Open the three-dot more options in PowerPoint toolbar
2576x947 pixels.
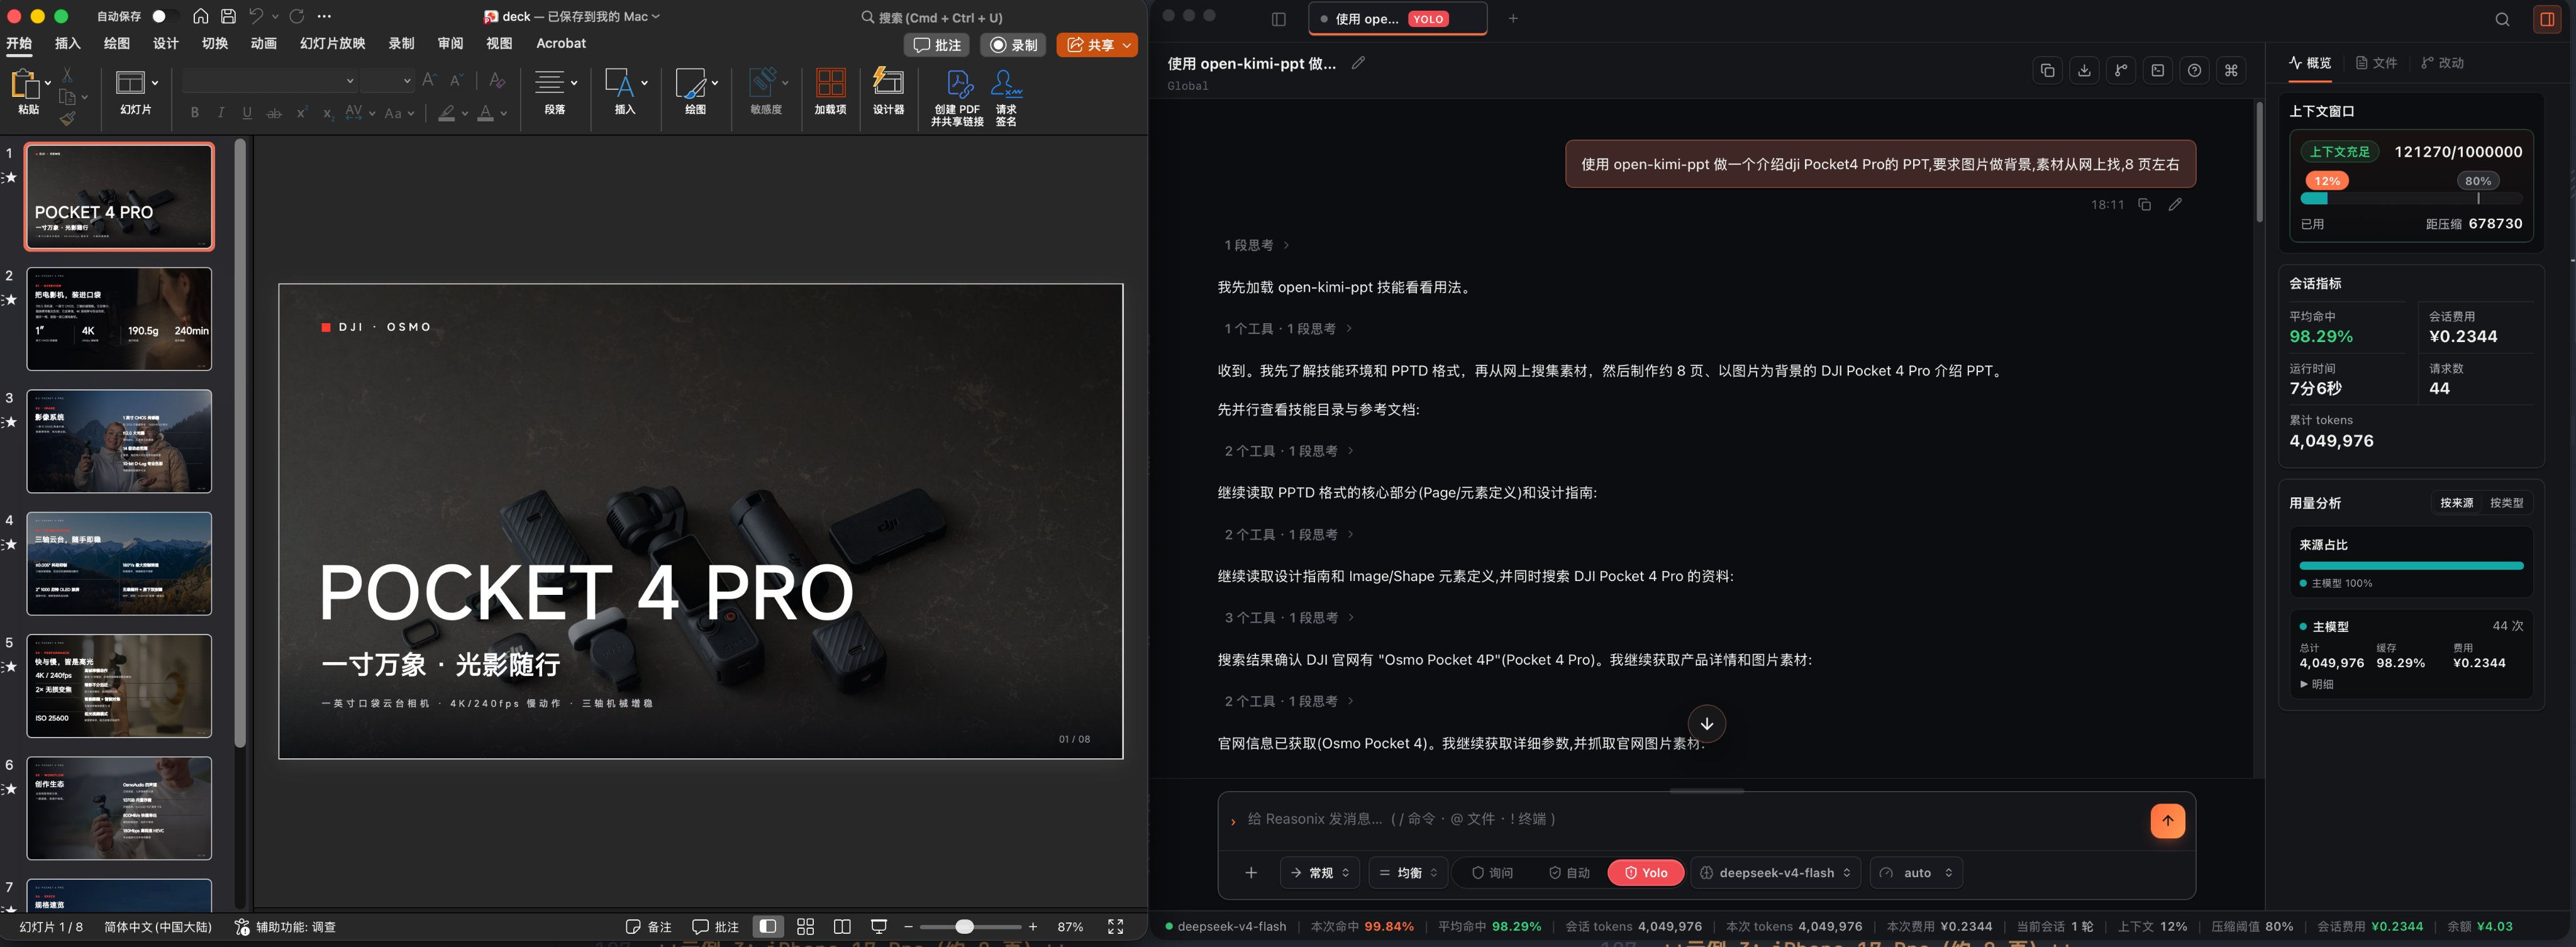click(324, 16)
